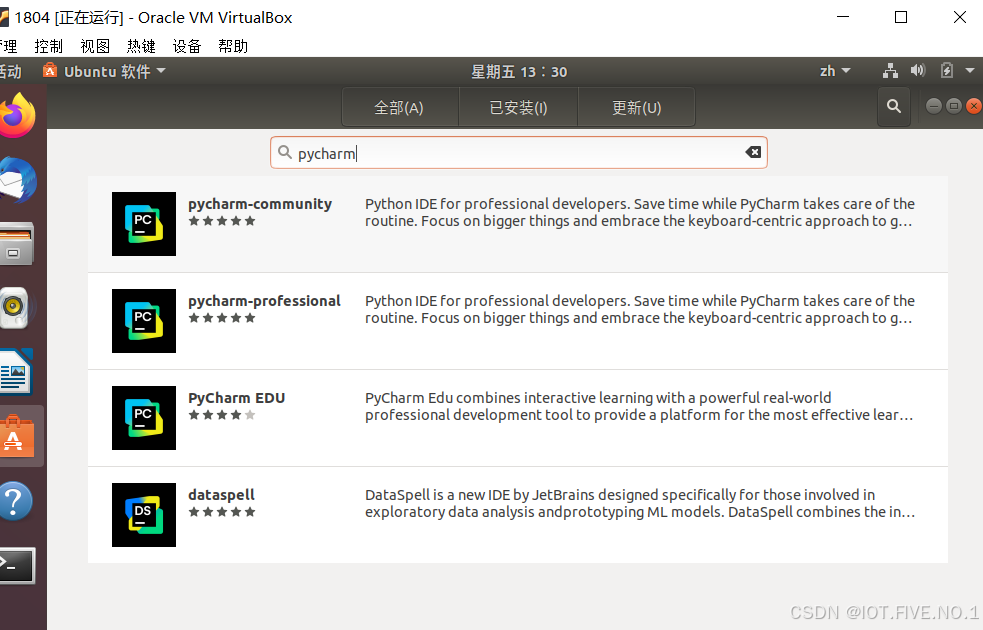The width and height of the screenshot is (983, 630).
Task: Open battery status icon in top bar
Action: pos(947,70)
